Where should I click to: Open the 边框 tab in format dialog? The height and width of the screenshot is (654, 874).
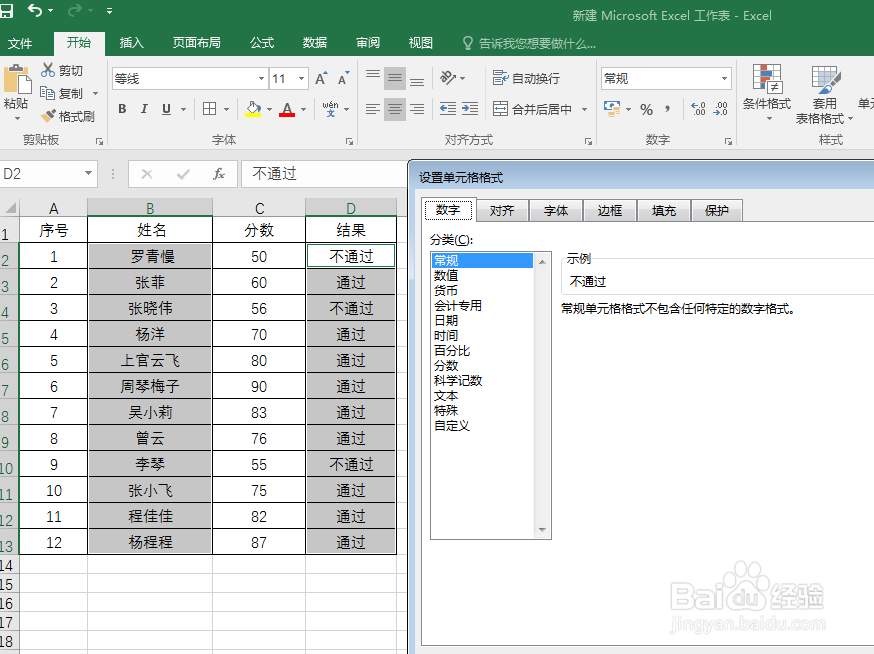point(609,211)
